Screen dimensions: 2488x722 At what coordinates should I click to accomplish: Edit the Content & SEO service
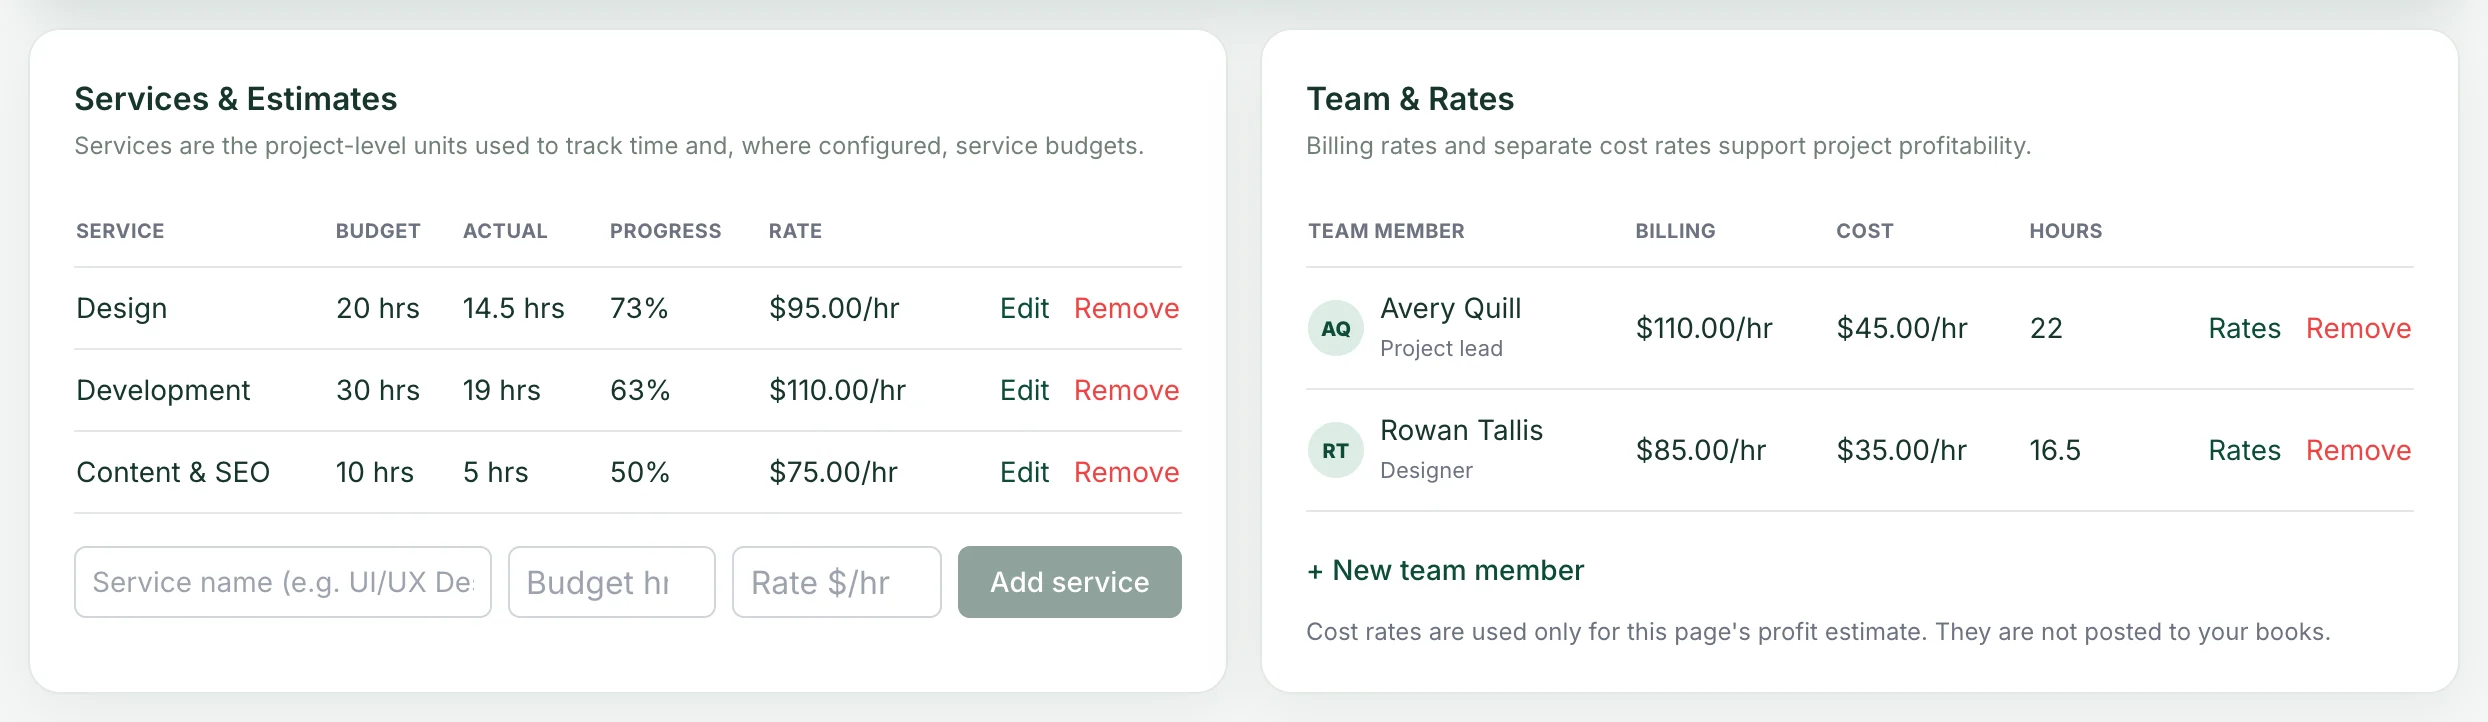1024,472
